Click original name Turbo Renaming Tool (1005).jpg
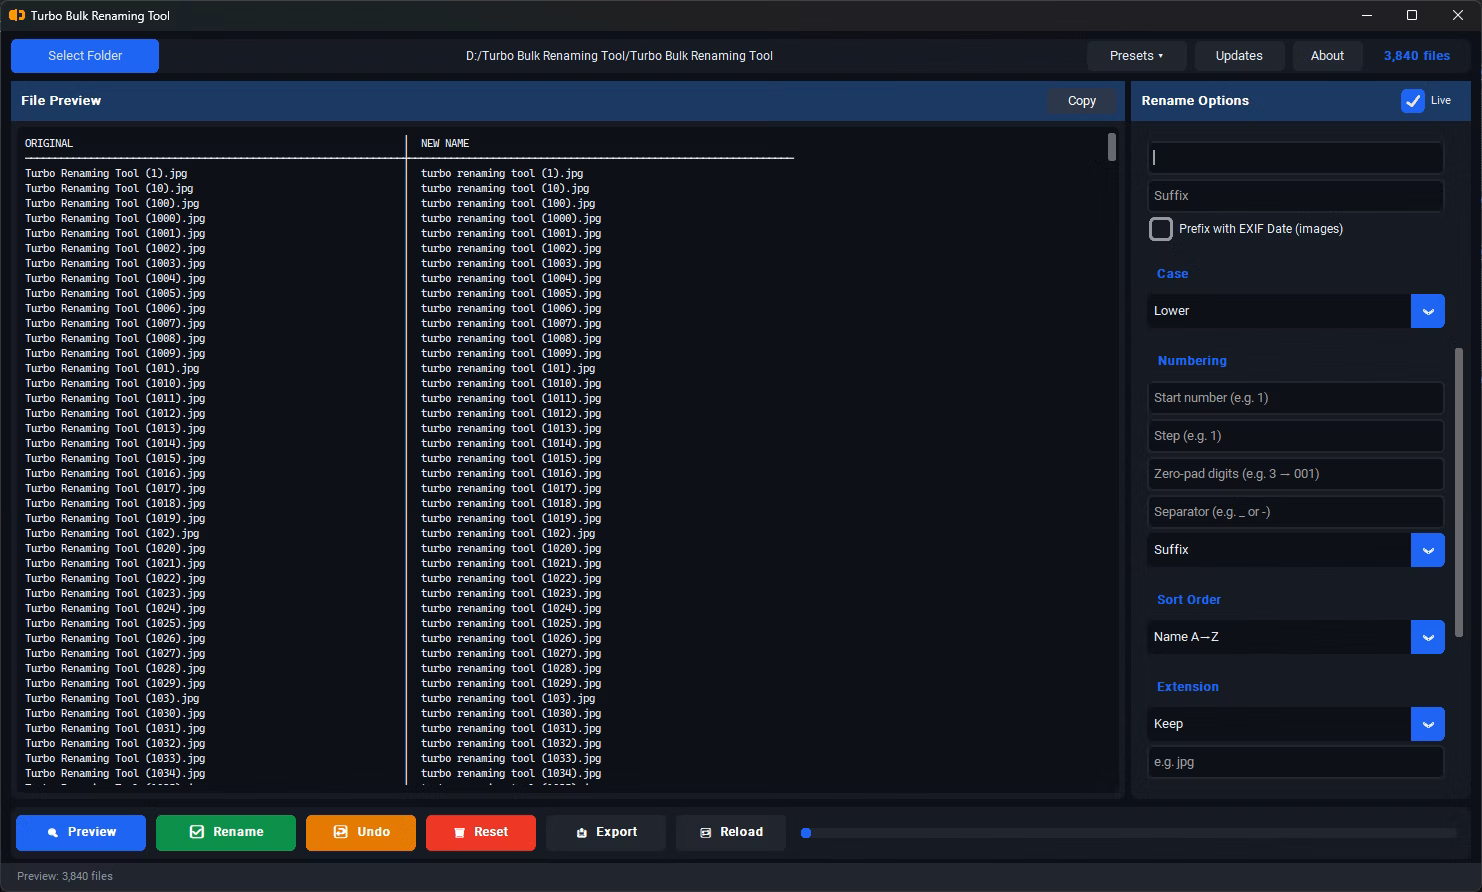This screenshot has height=892, width=1482. pyautogui.click(x=115, y=293)
